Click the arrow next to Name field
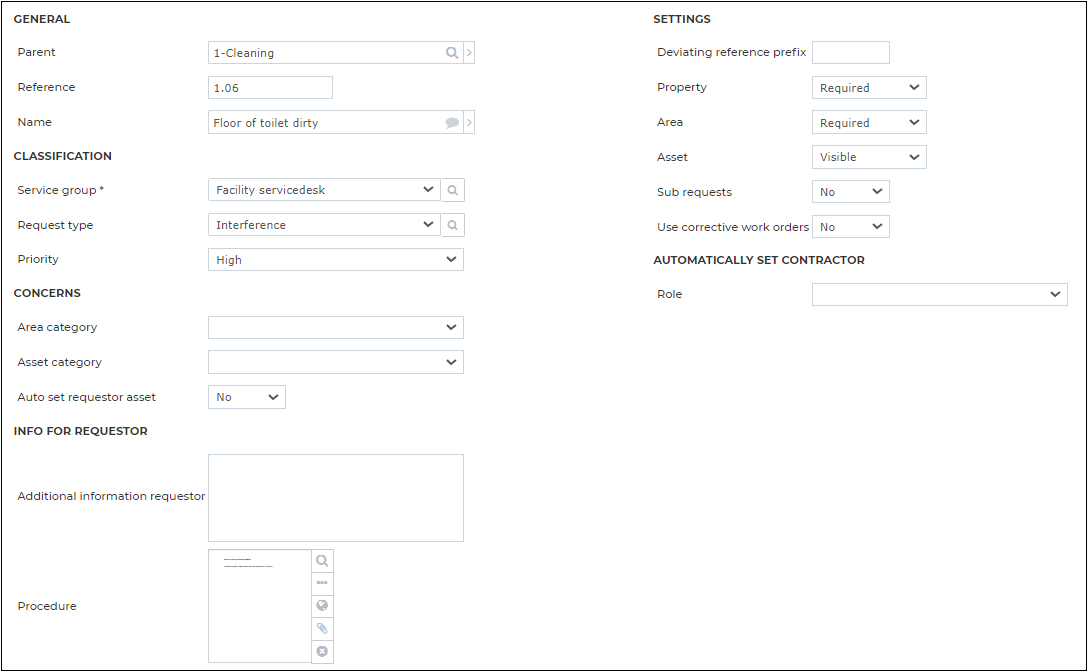Image resolution: width=1088 pixels, height=672 pixels. tap(470, 123)
